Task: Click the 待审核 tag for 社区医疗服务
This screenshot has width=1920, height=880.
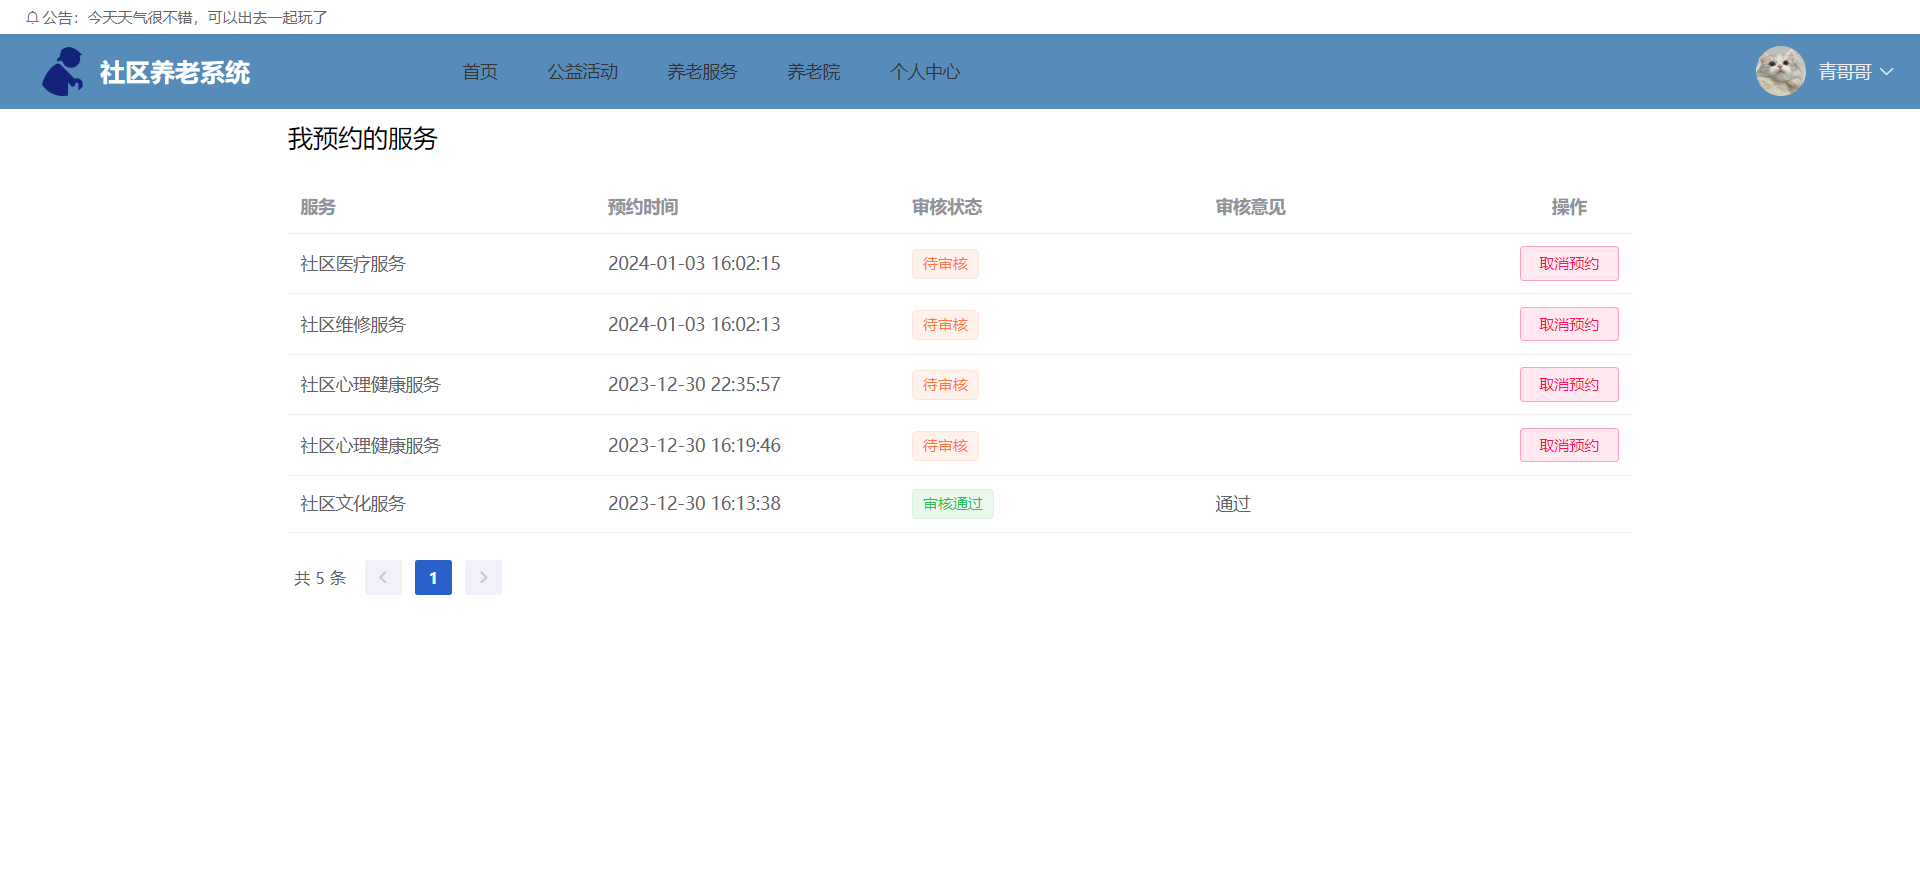Action: 945,264
